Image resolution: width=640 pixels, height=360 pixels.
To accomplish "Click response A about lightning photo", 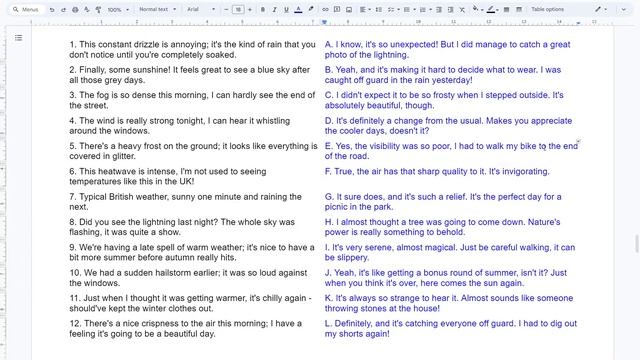I will [x=447, y=49].
